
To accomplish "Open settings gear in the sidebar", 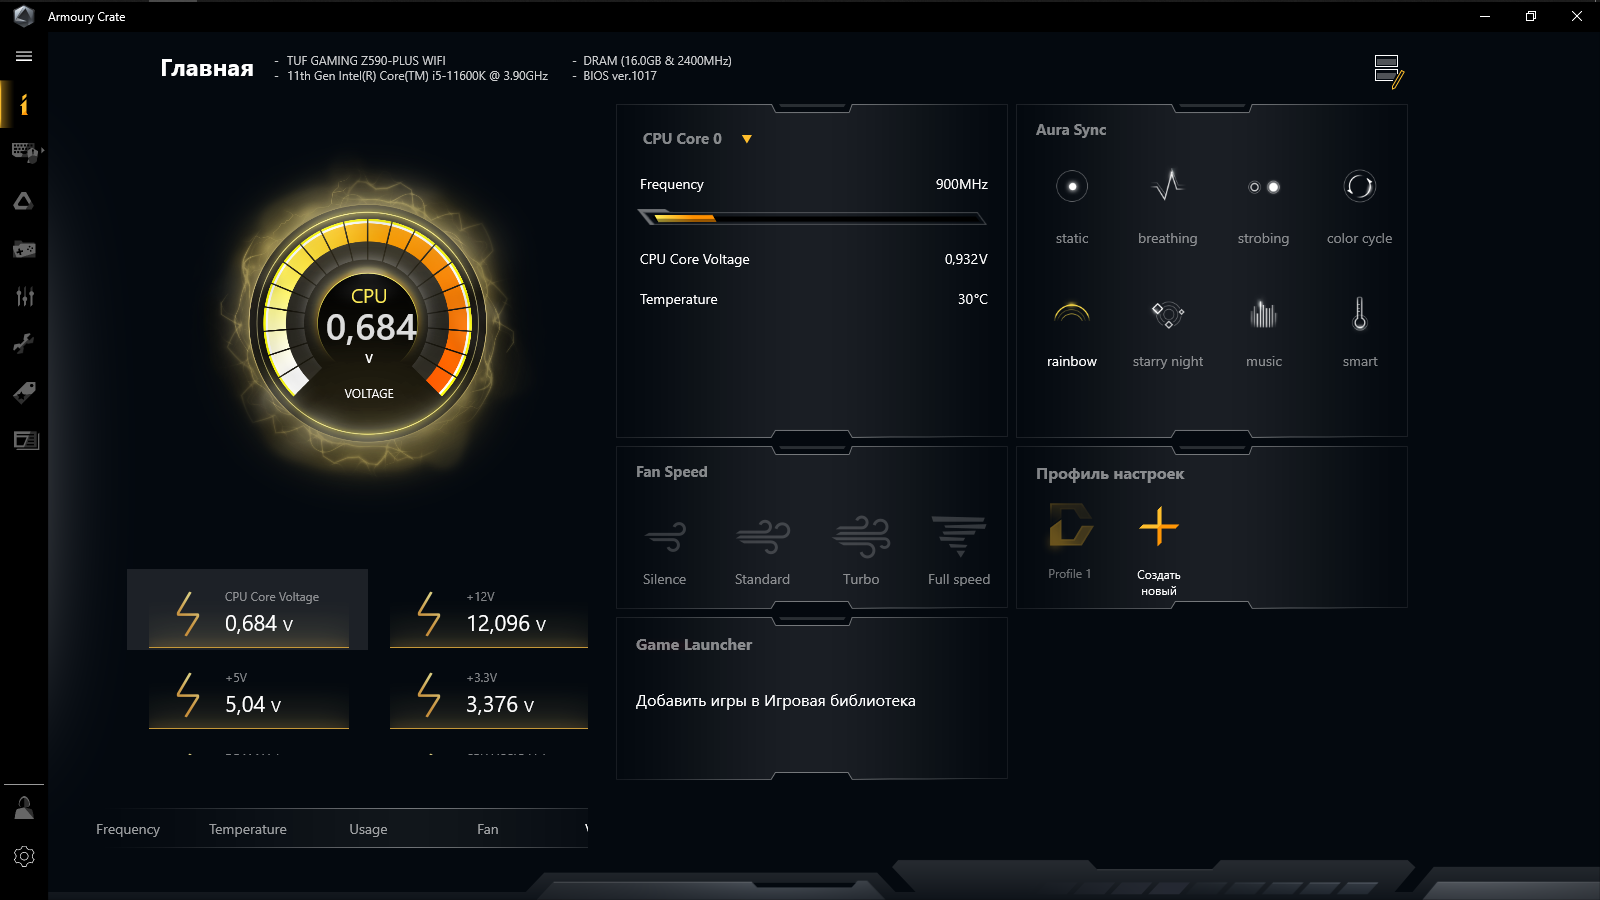I will 24,856.
